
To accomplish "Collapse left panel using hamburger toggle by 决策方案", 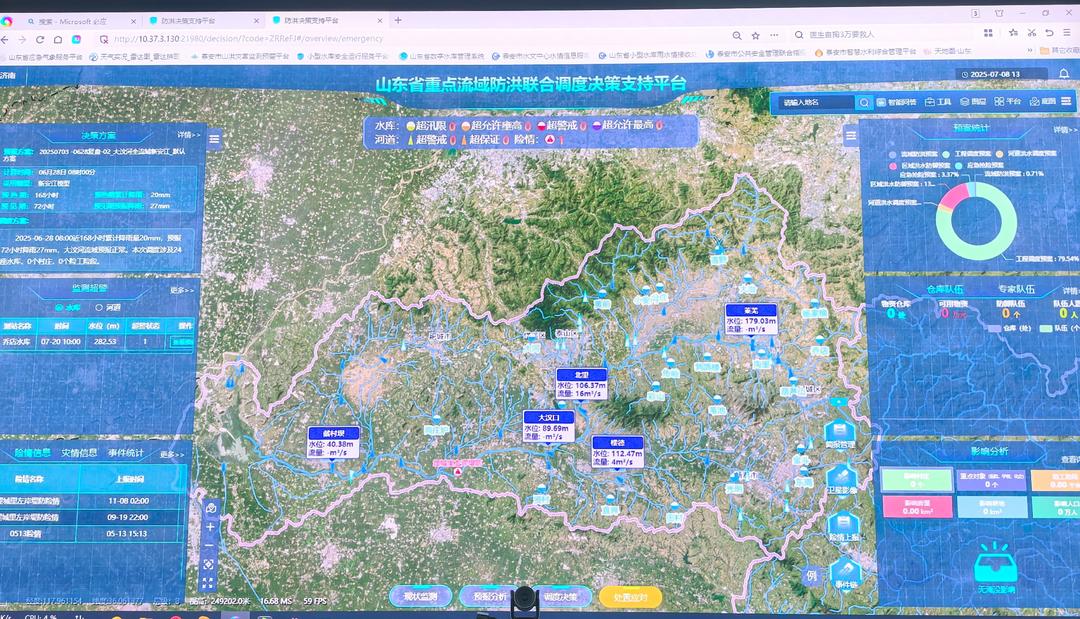I will pyautogui.click(x=214, y=139).
